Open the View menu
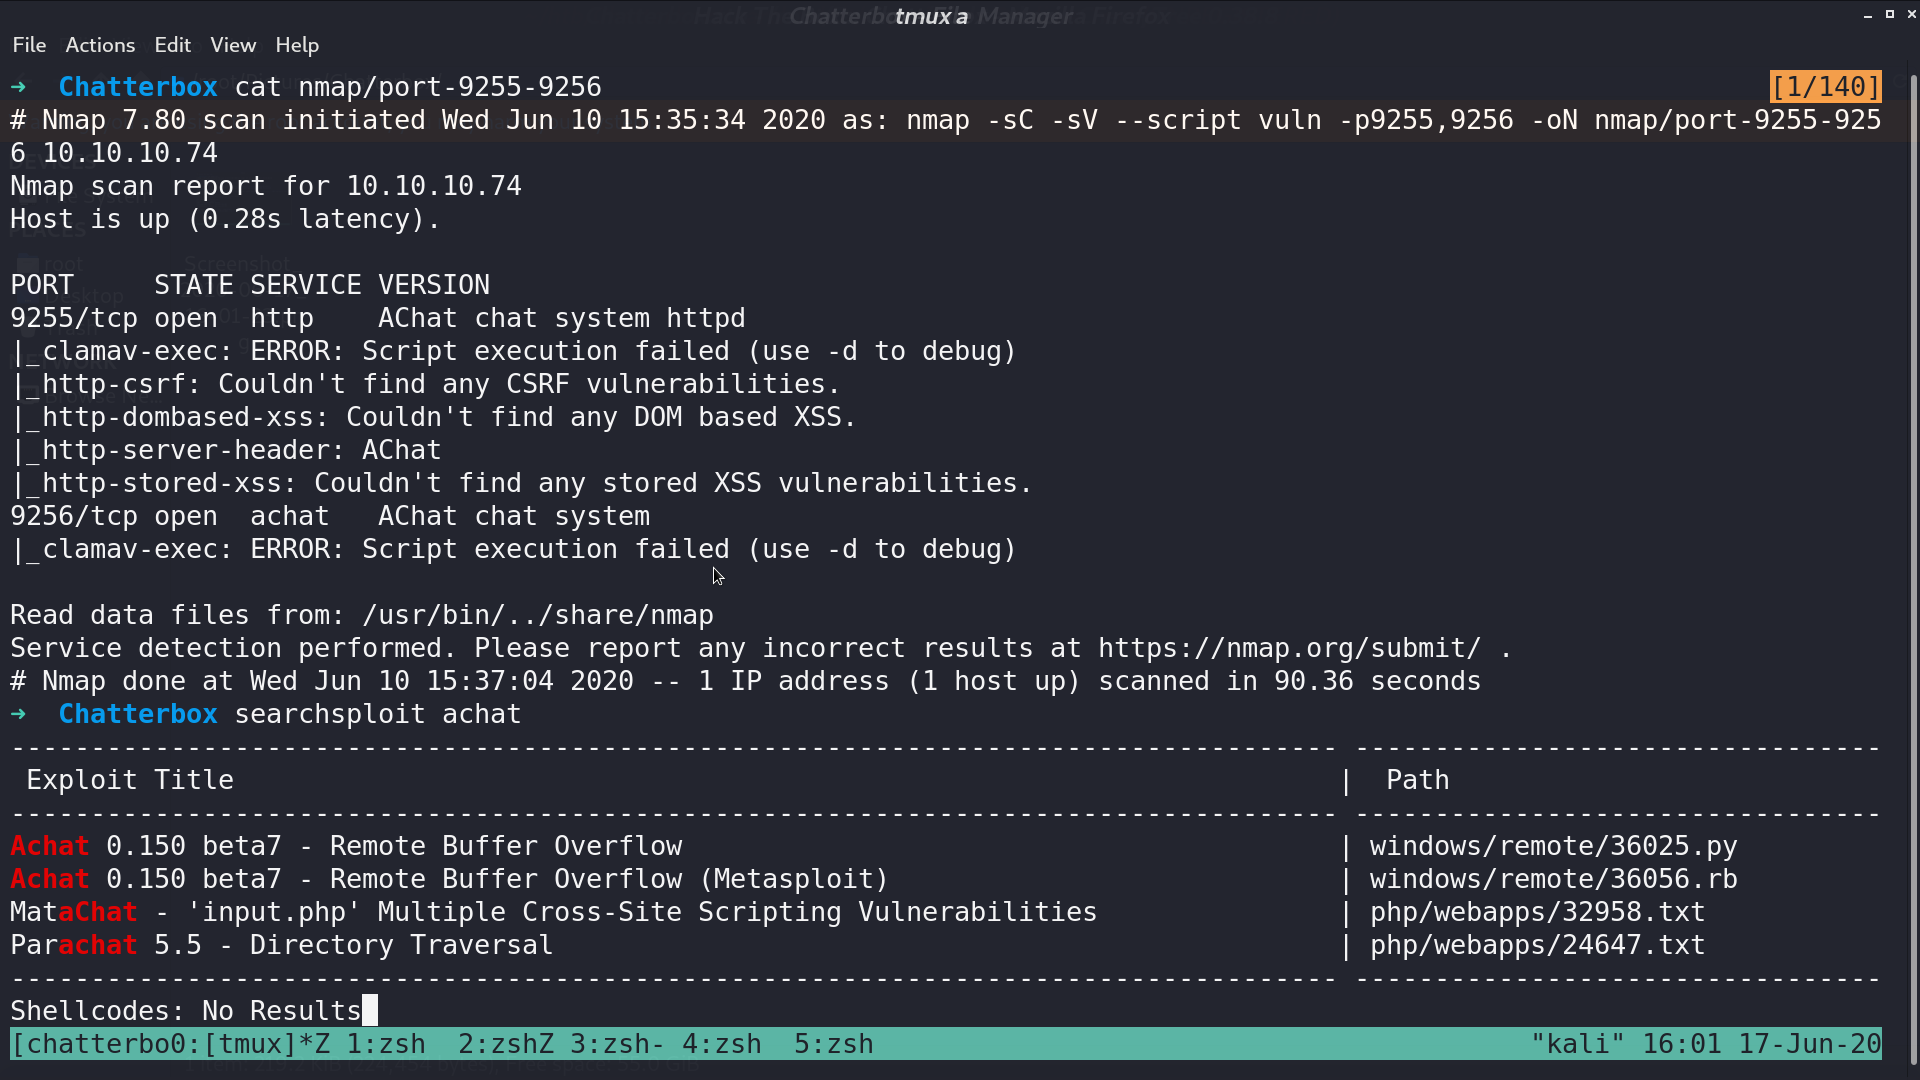The height and width of the screenshot is (1080, 1920). click(233, 45)
